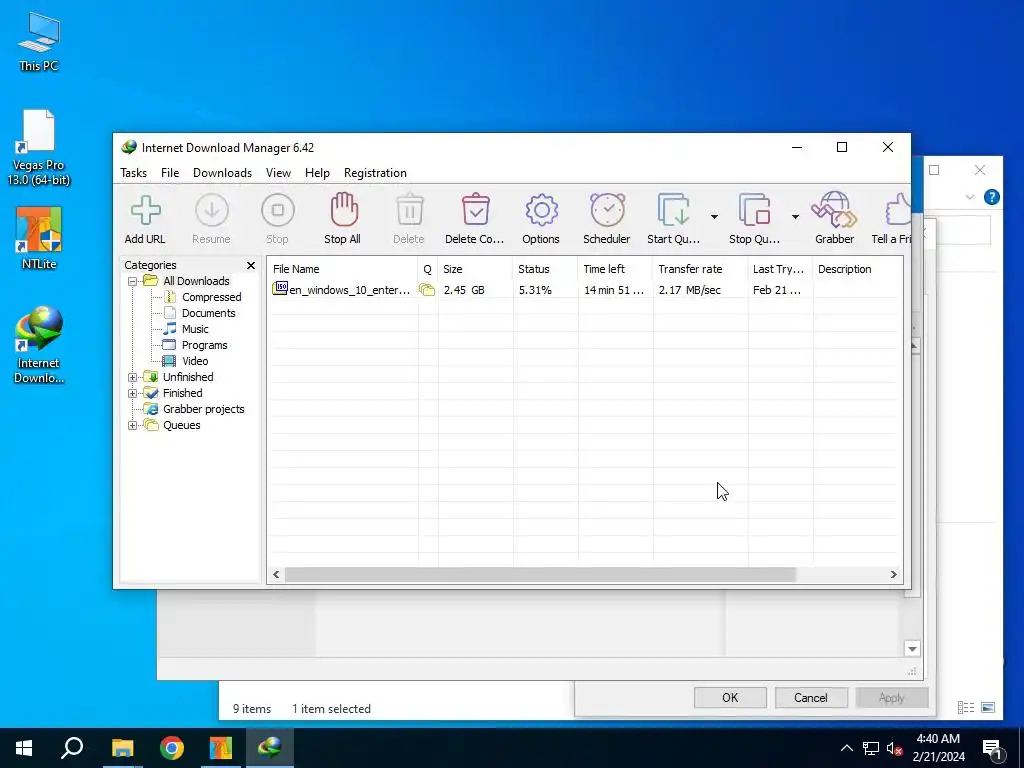Sort by Description column header

[857, 269]
